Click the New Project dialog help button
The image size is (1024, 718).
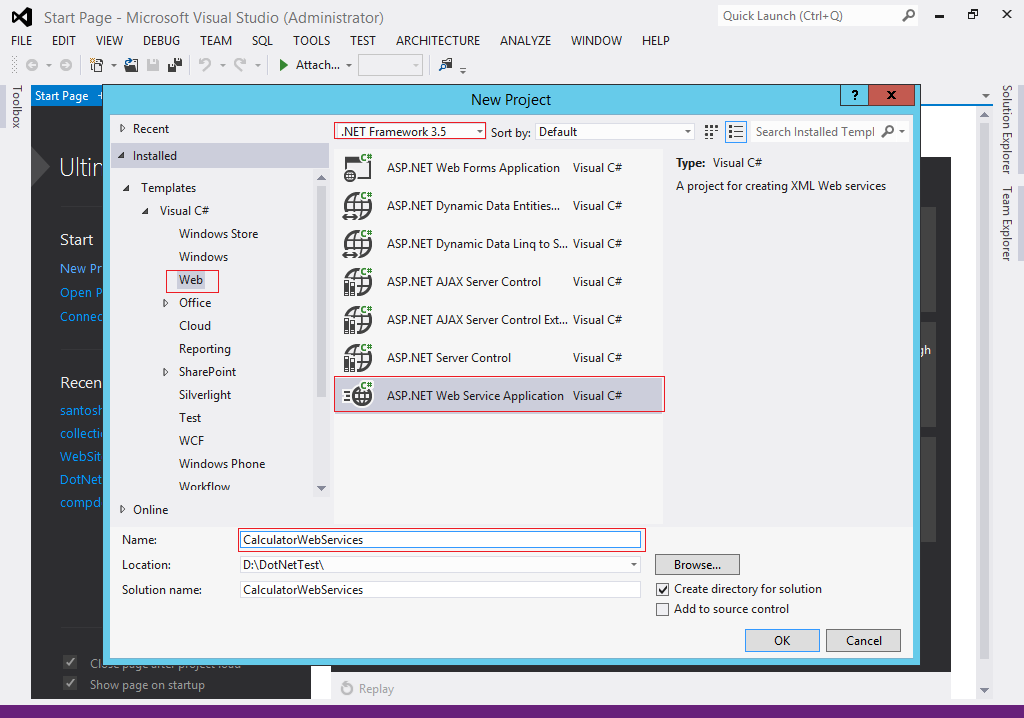[855, 95]
